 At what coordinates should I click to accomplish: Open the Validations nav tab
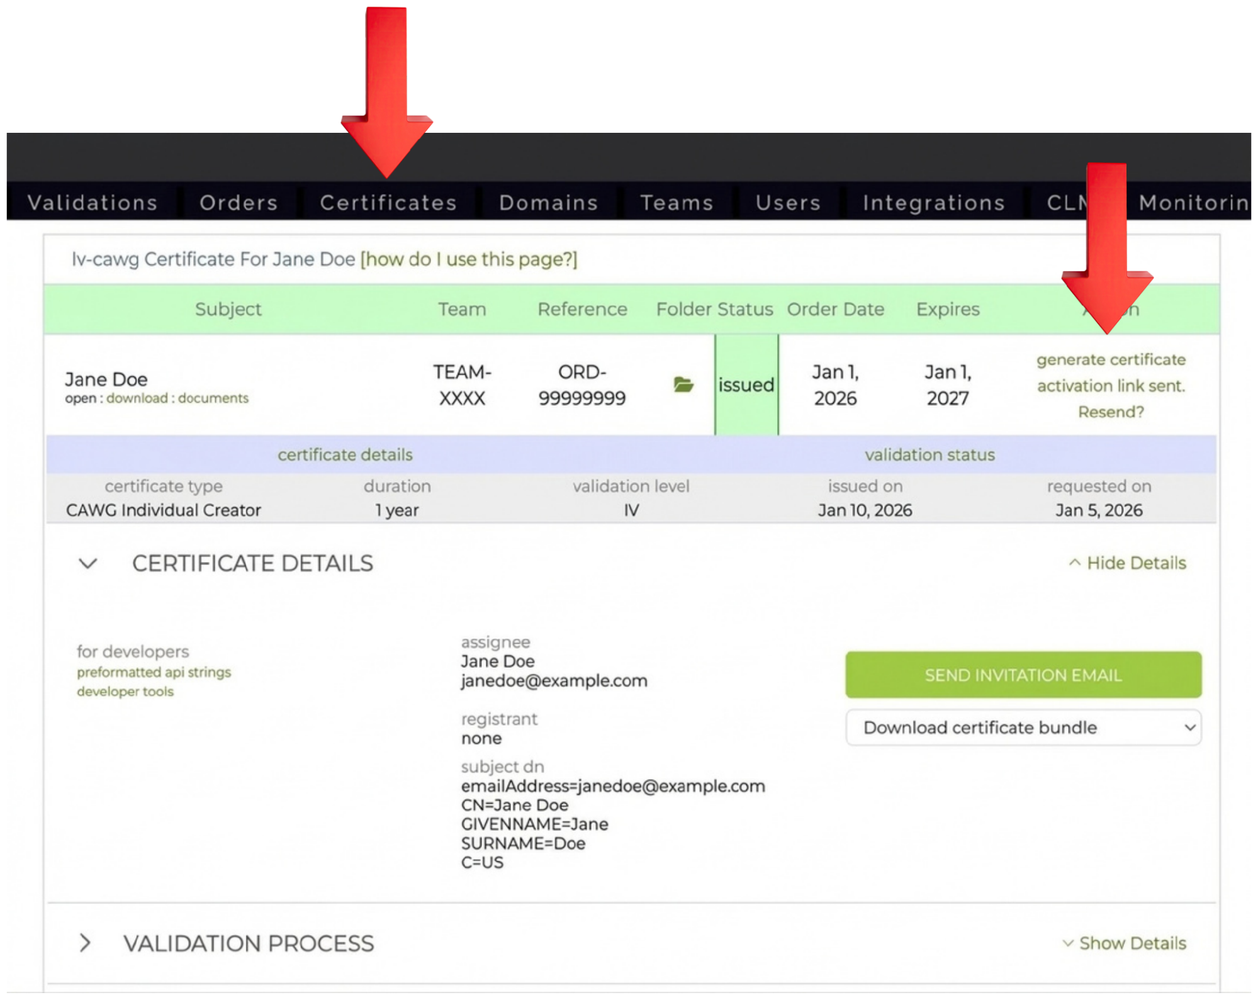[x=92, y=203]
